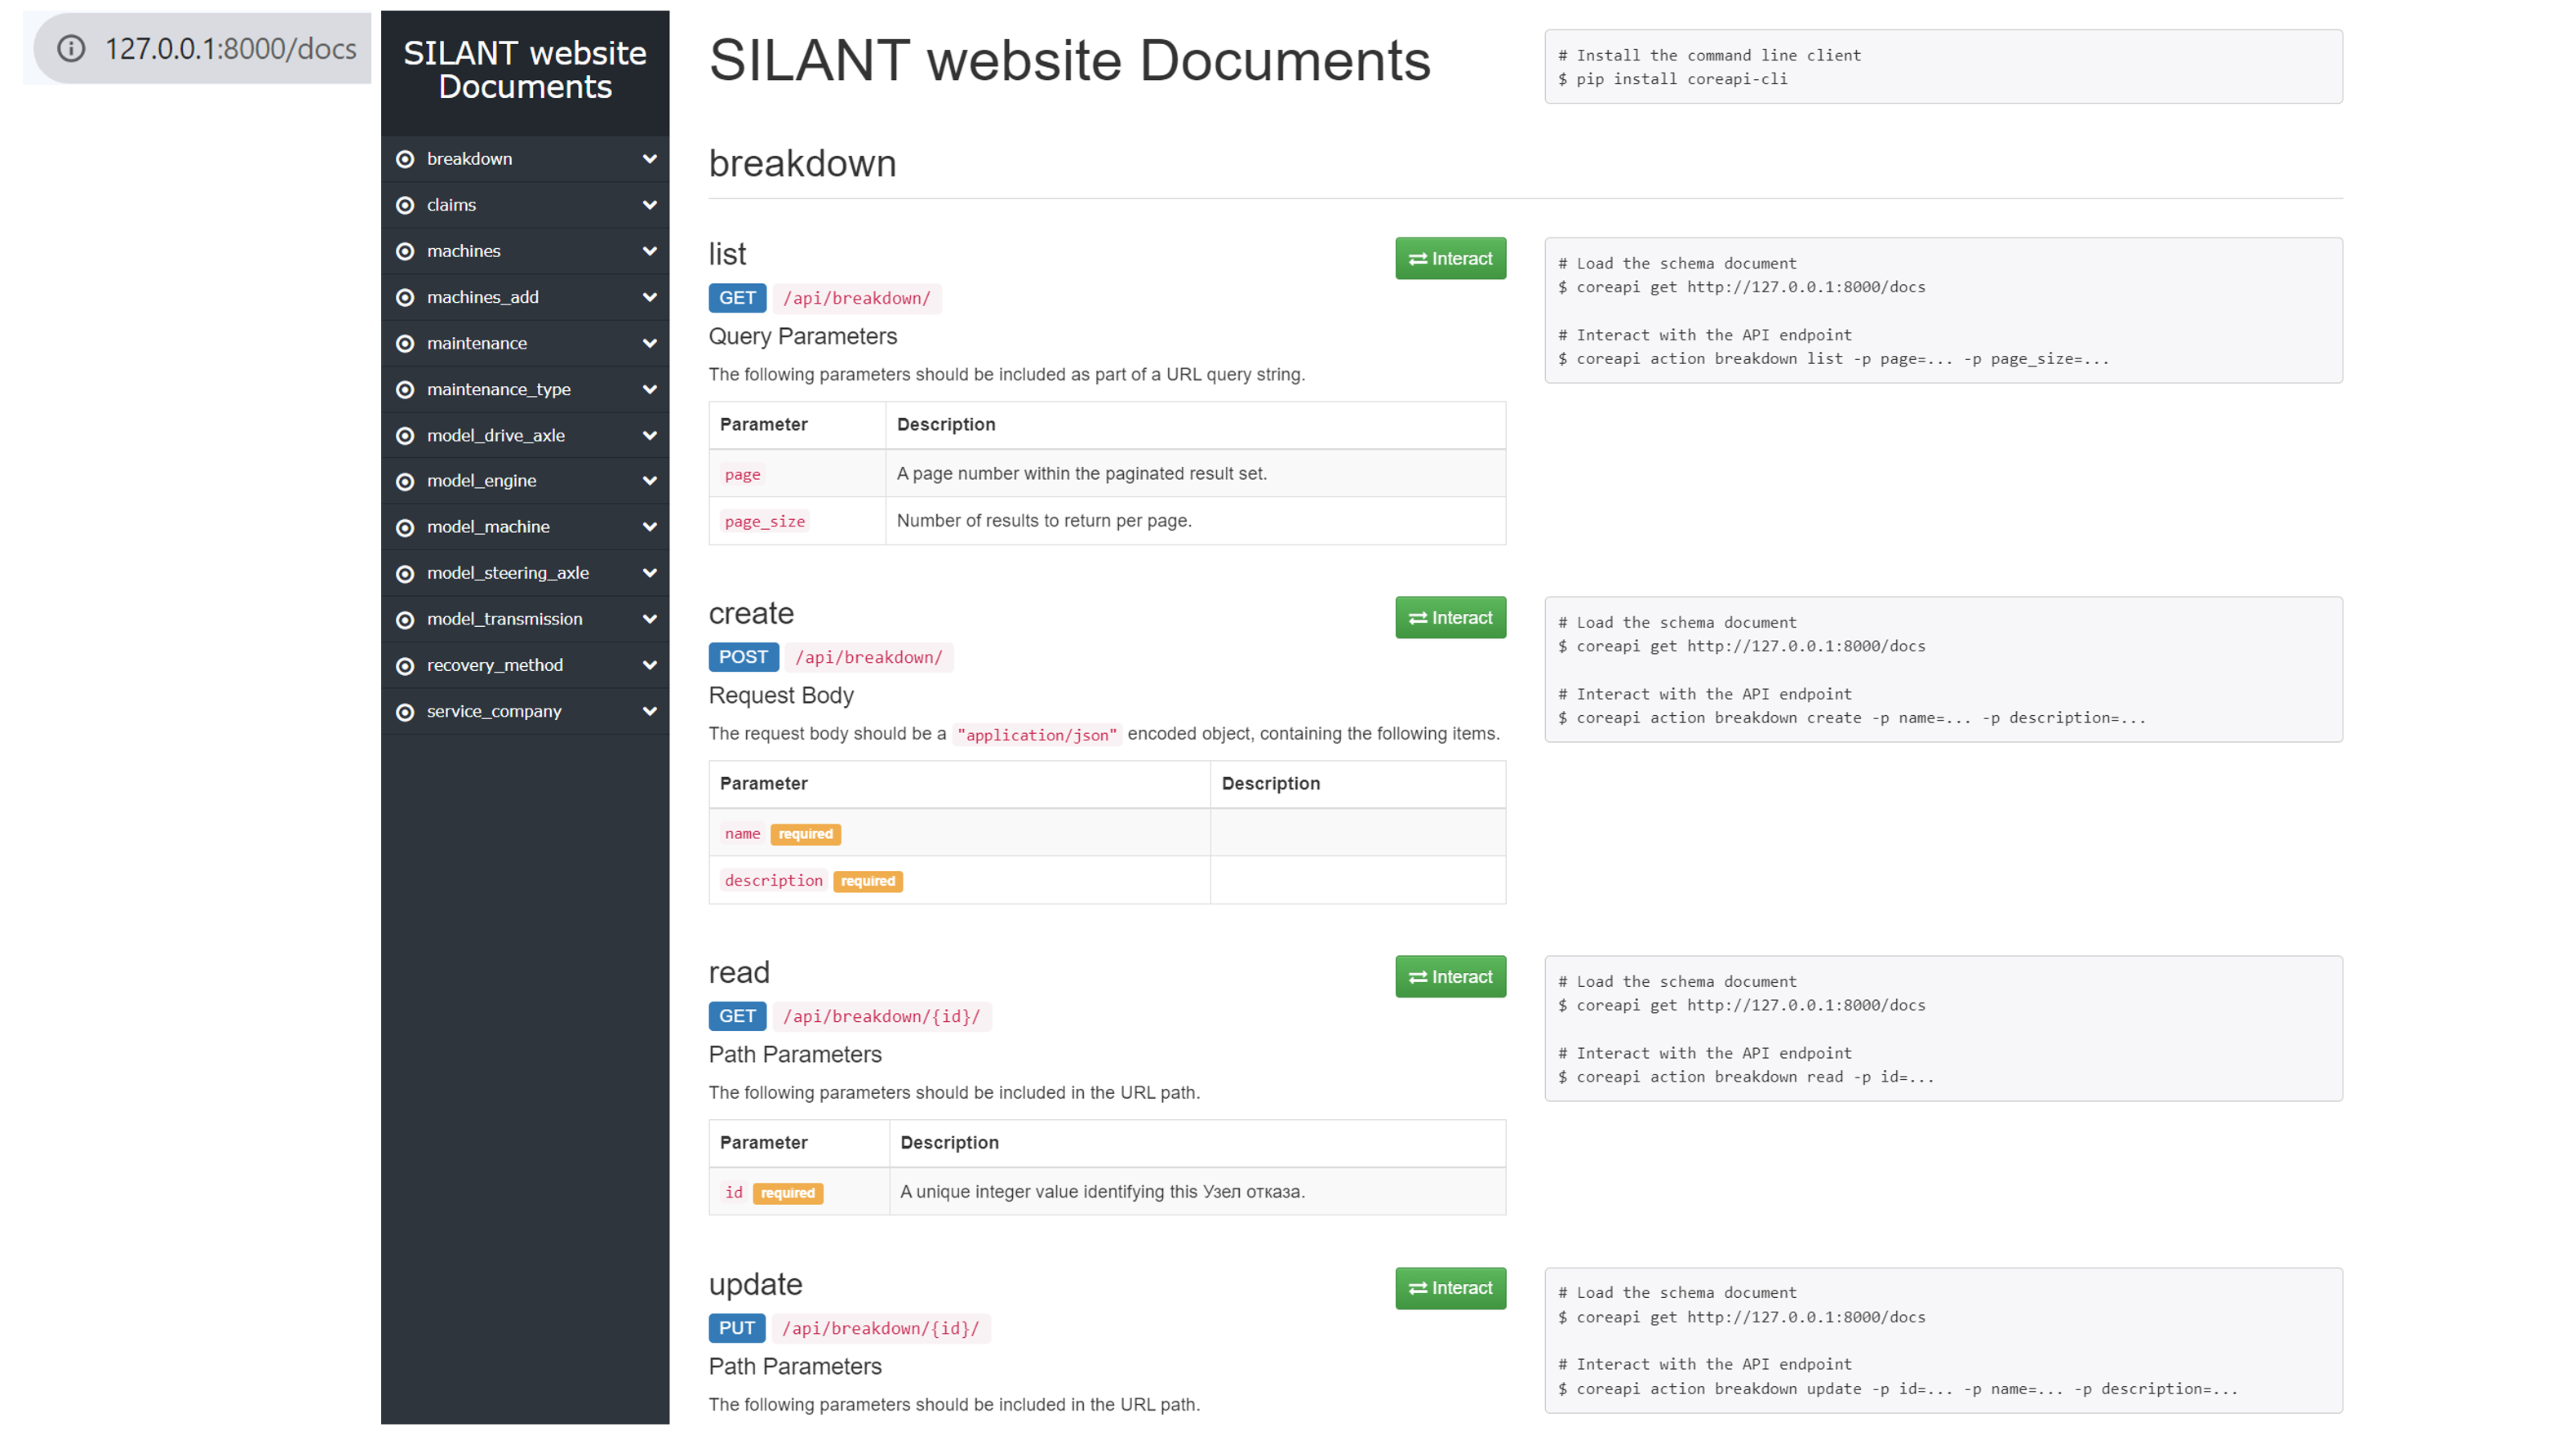Click the target icon beside maintenance_type
Viewport: 2576px width, 1444px height.
click(405, 389)
